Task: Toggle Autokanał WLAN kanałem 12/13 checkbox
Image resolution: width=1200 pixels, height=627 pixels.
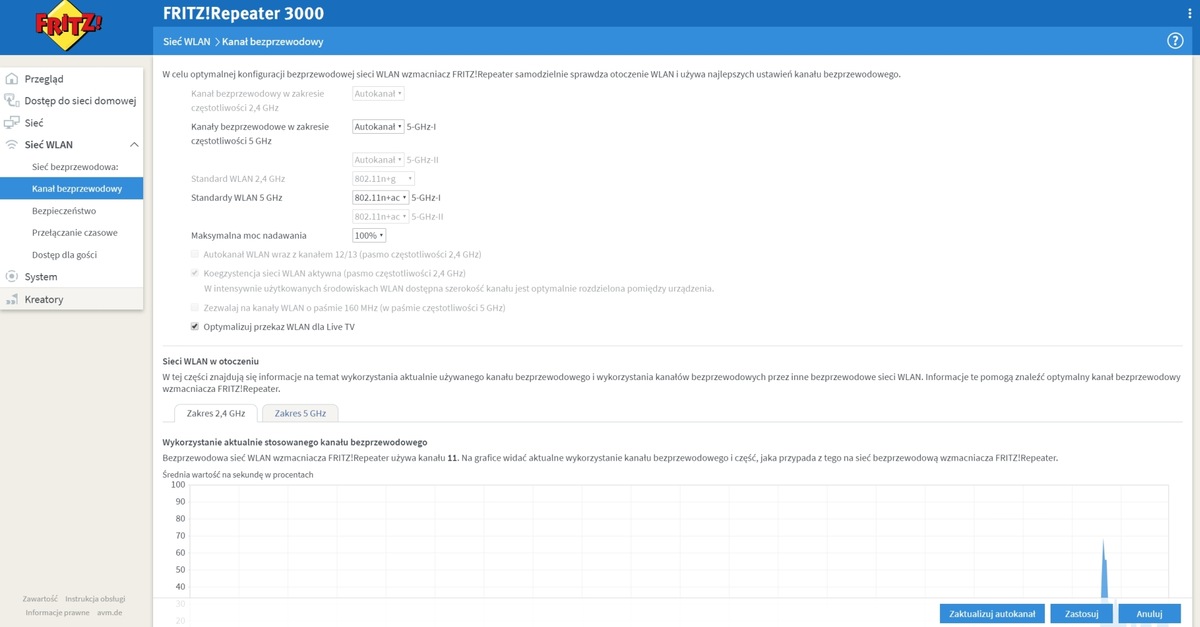Action: click(195, 255)
